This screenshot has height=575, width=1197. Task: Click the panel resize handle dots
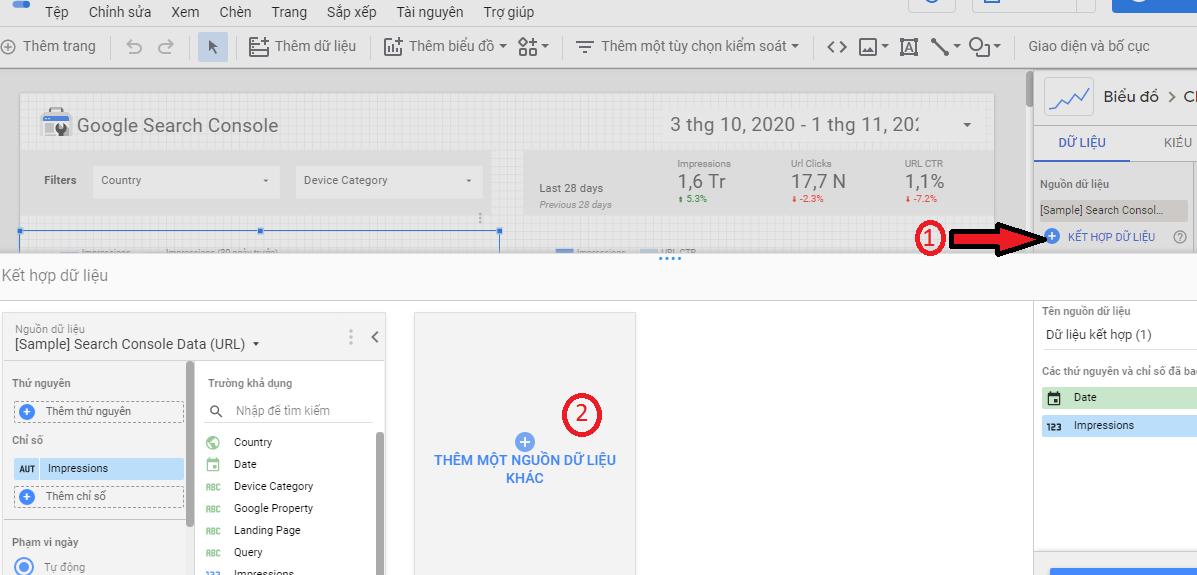pyautogui.click(x=669, y=259)
